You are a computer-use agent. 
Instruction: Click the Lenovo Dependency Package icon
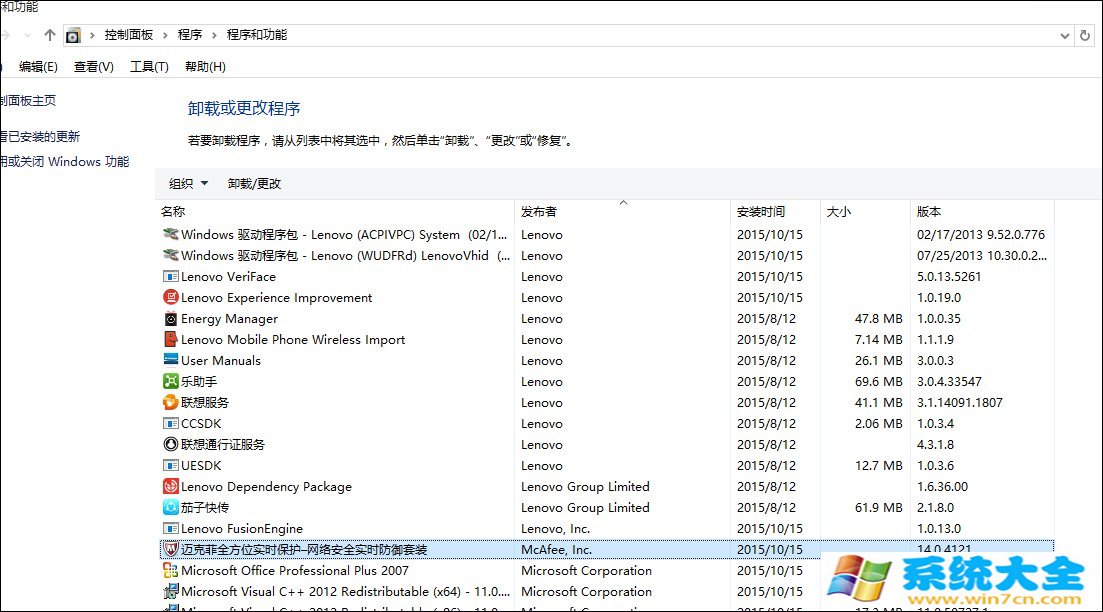170,486
